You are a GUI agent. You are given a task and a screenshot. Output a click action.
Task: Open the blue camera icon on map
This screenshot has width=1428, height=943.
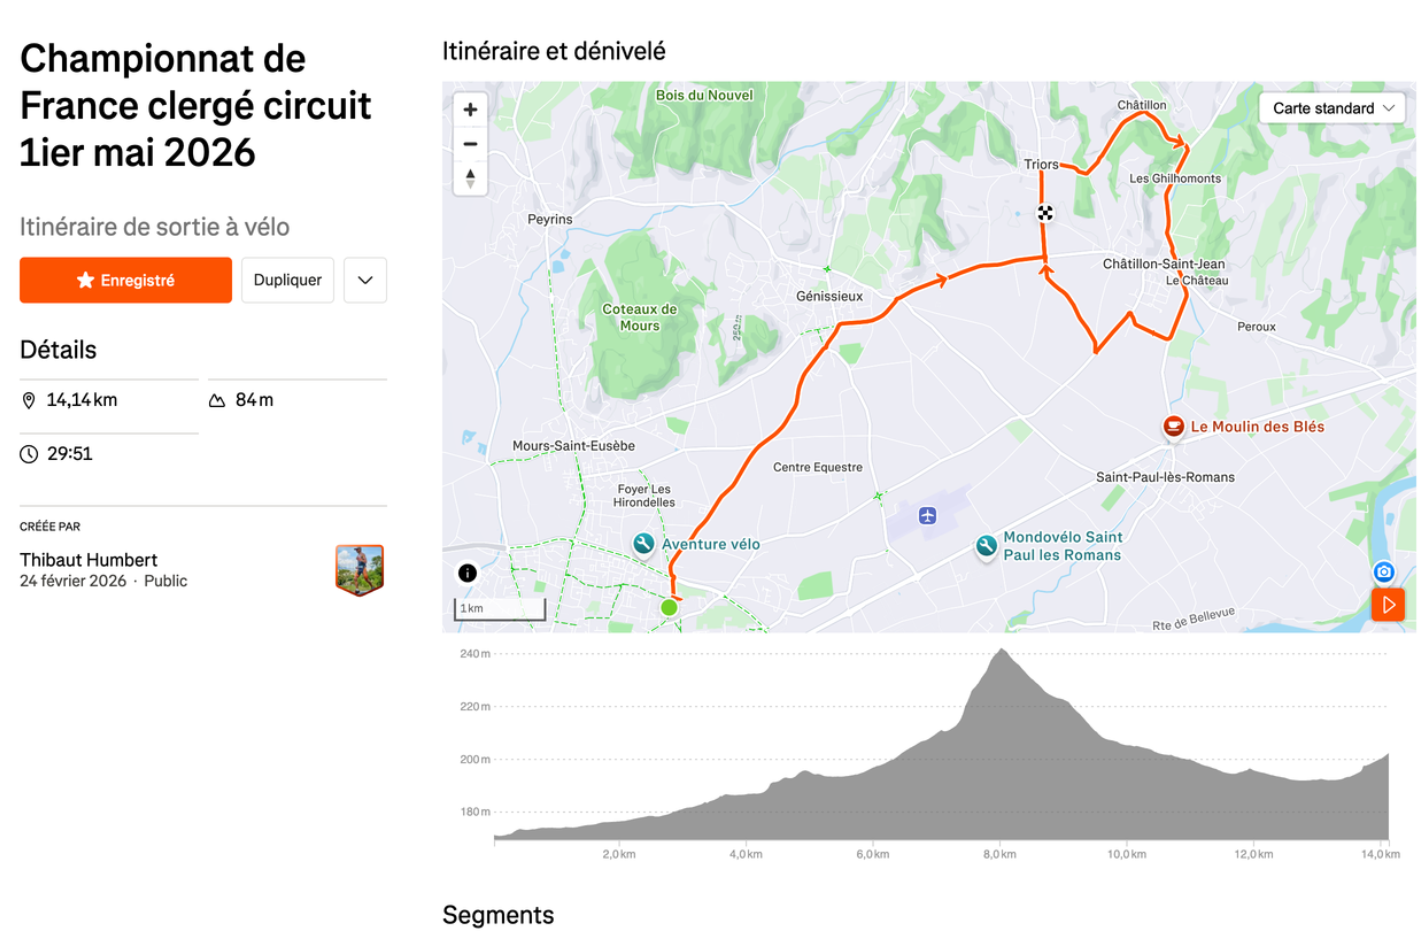tap(1384, 572)
